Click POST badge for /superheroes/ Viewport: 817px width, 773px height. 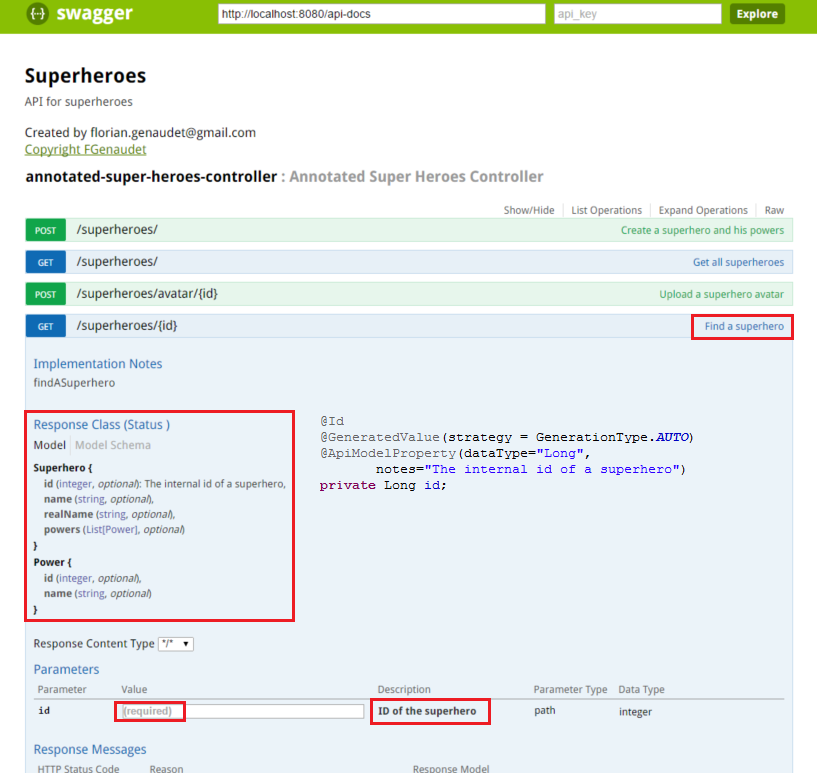tap(45, 230)
